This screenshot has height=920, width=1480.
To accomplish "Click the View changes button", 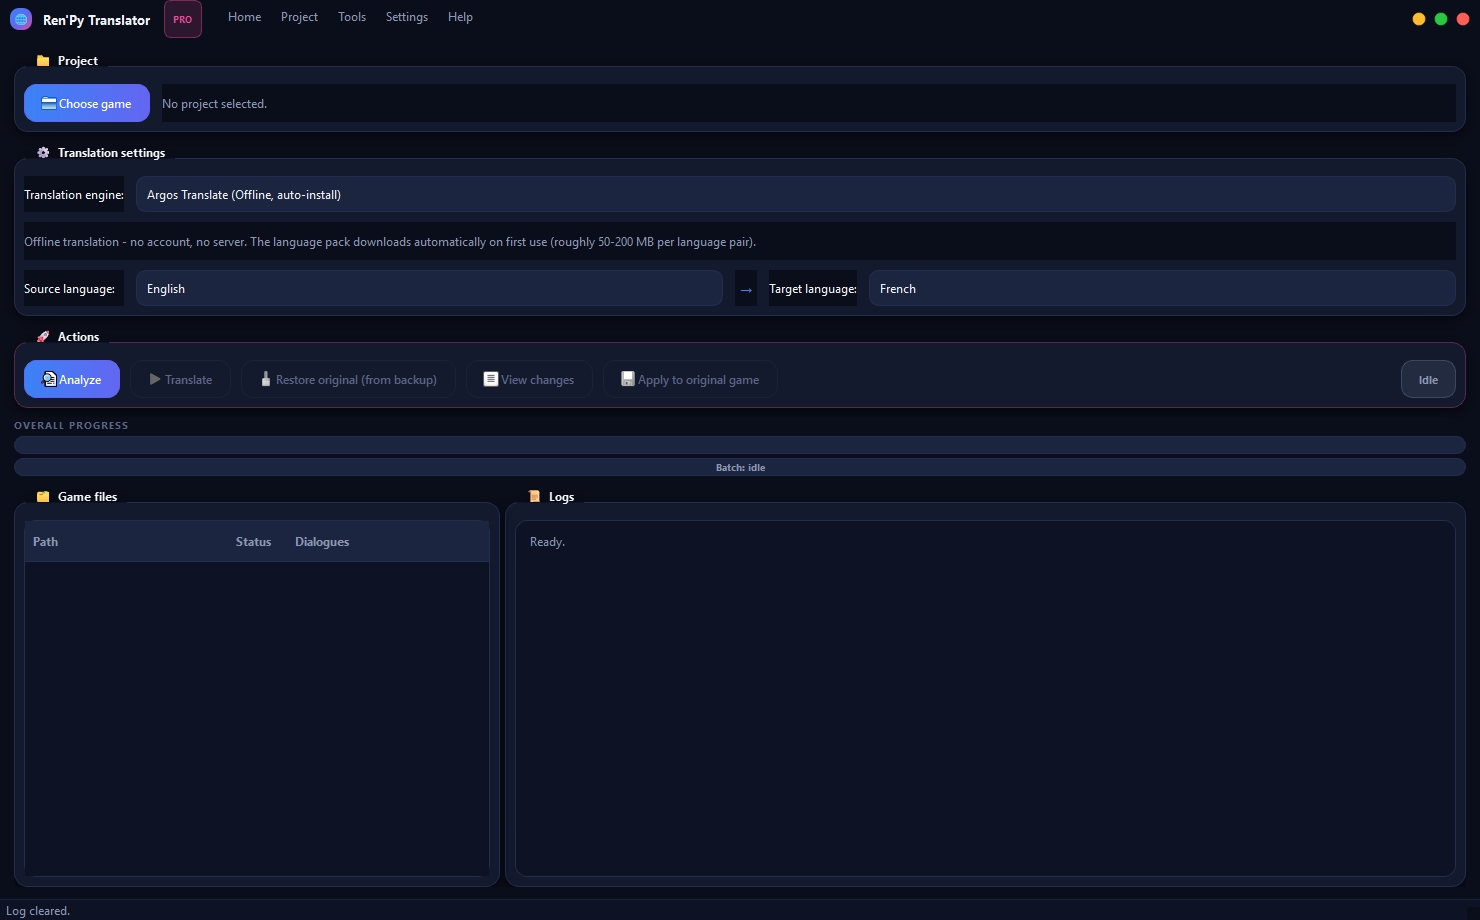I will coord(529,379).
